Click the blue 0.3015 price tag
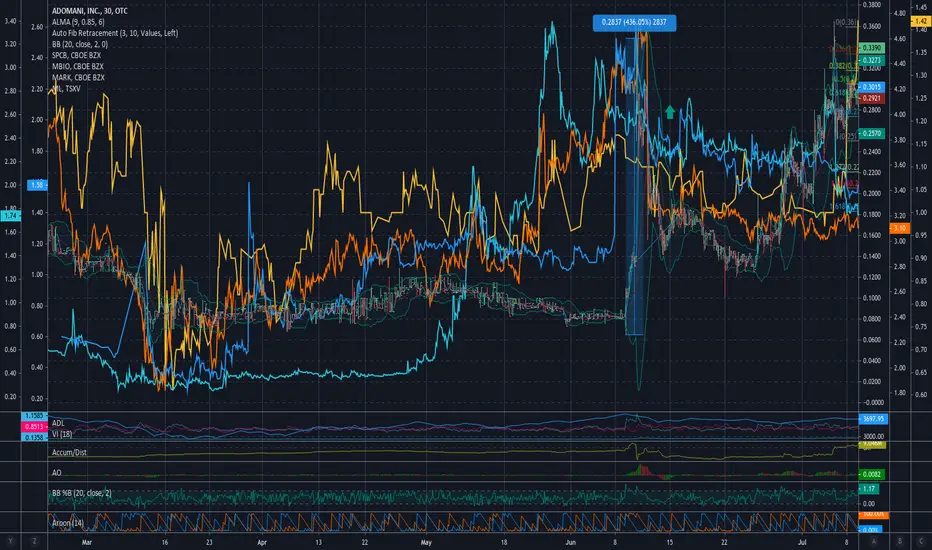This screenshot has width=932, height=550. pos(871,87)
